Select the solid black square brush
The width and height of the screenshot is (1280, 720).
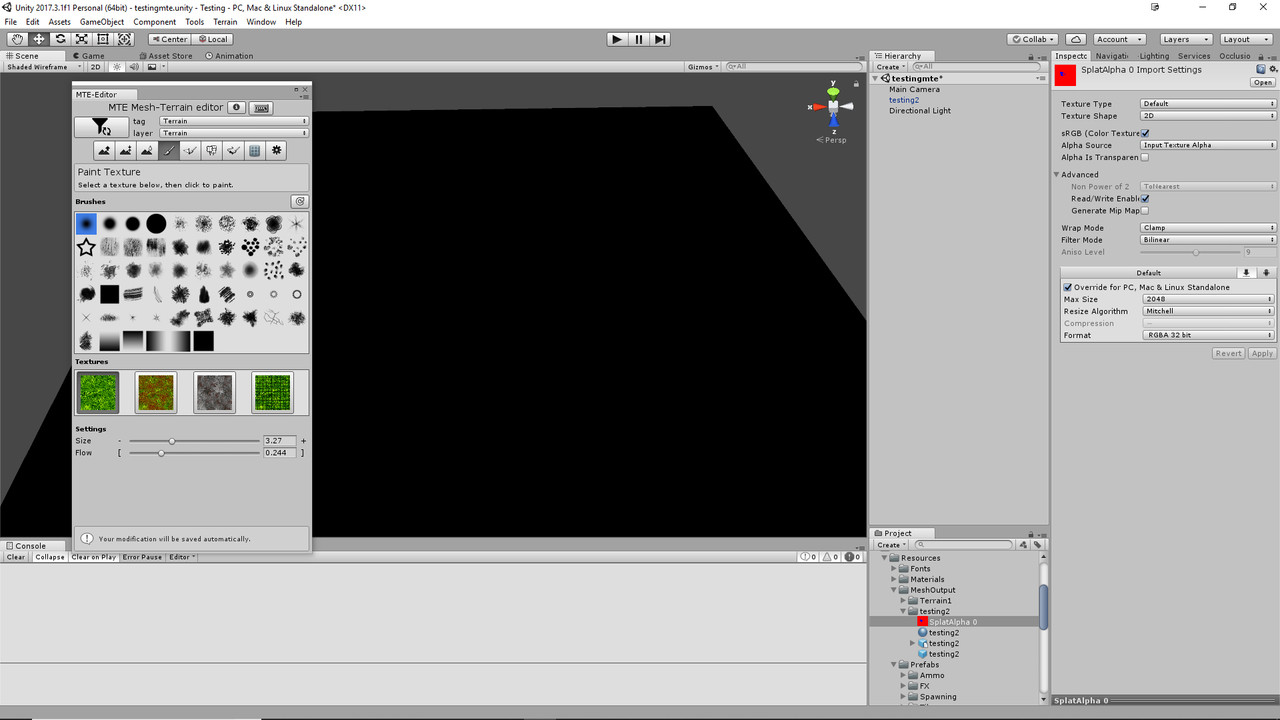click(x=110, y=294)
